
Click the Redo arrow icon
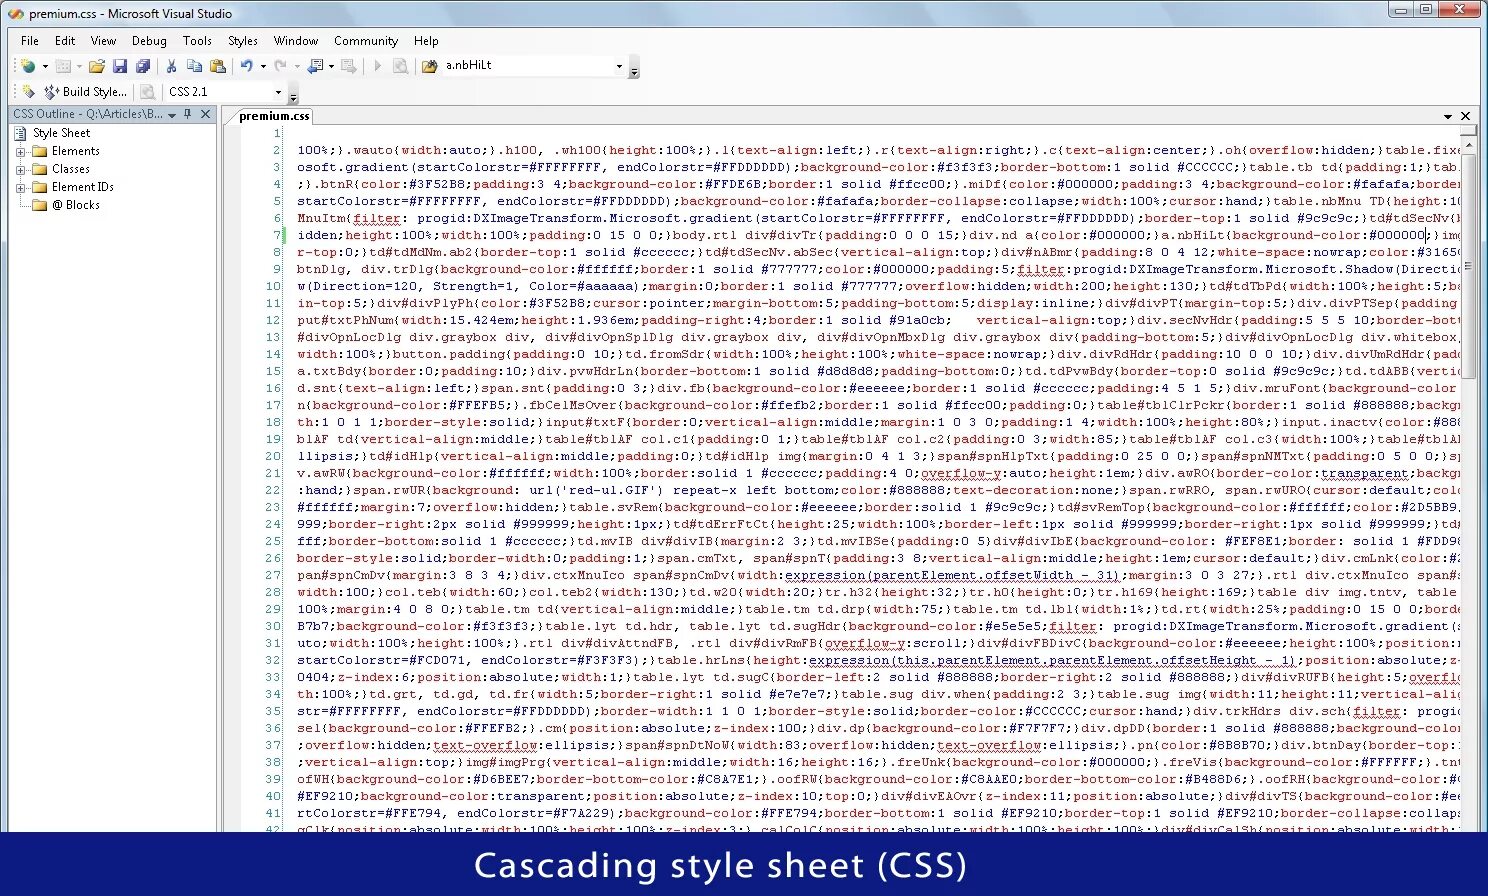(280, 66)
